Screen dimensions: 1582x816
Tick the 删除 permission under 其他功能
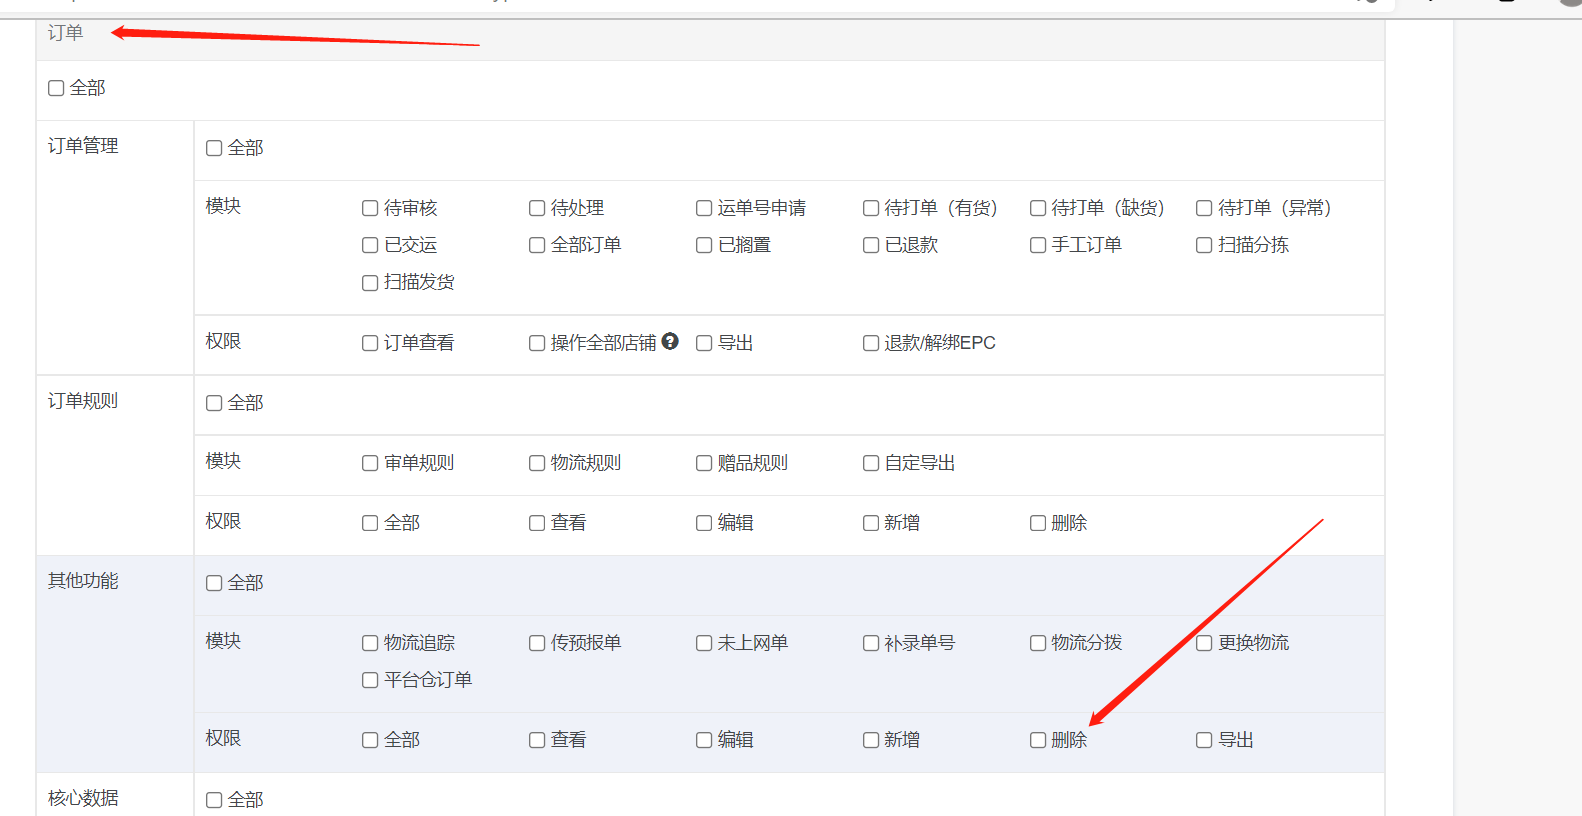click(x=1038, y=740)
